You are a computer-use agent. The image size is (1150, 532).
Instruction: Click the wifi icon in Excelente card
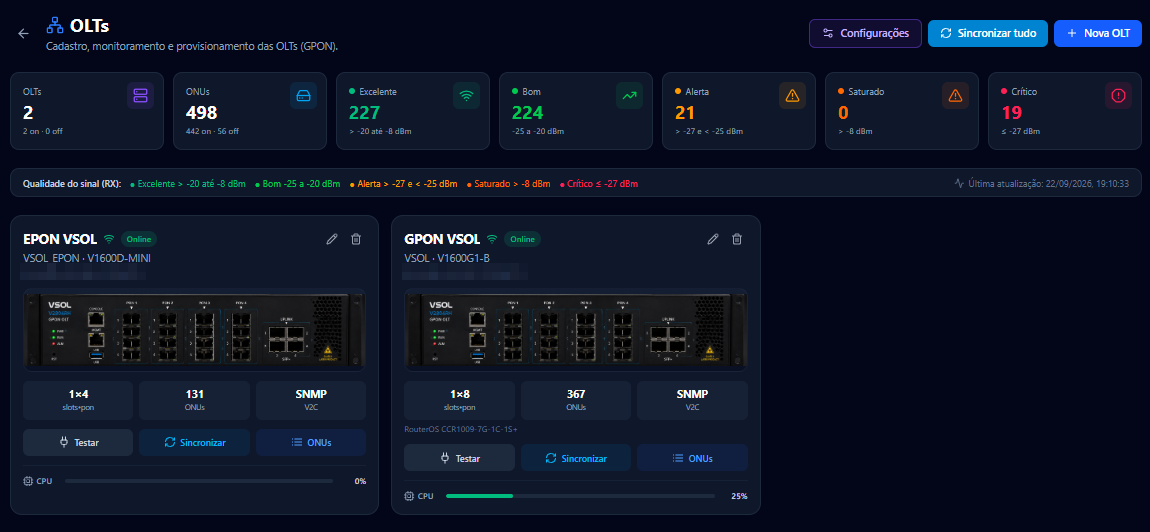[466, 95]
